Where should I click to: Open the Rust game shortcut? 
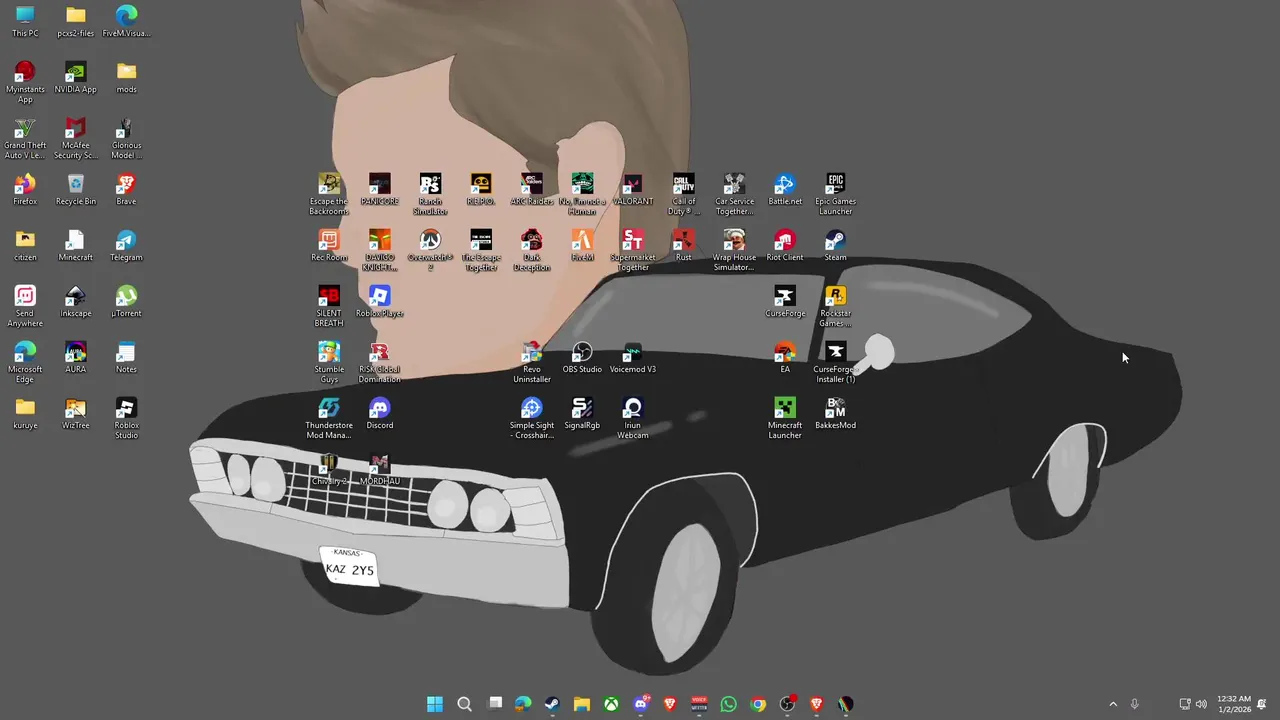click(684, 245)
